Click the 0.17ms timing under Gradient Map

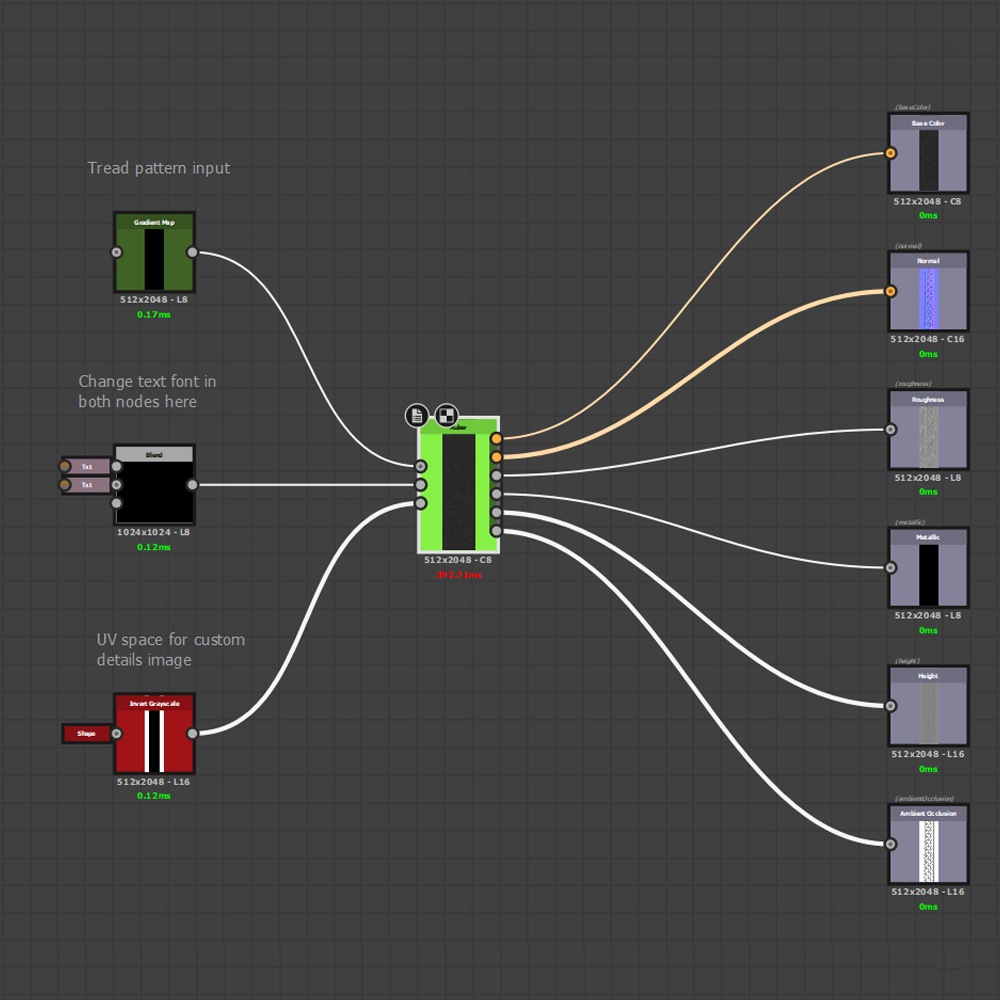(x=154, y=314)
